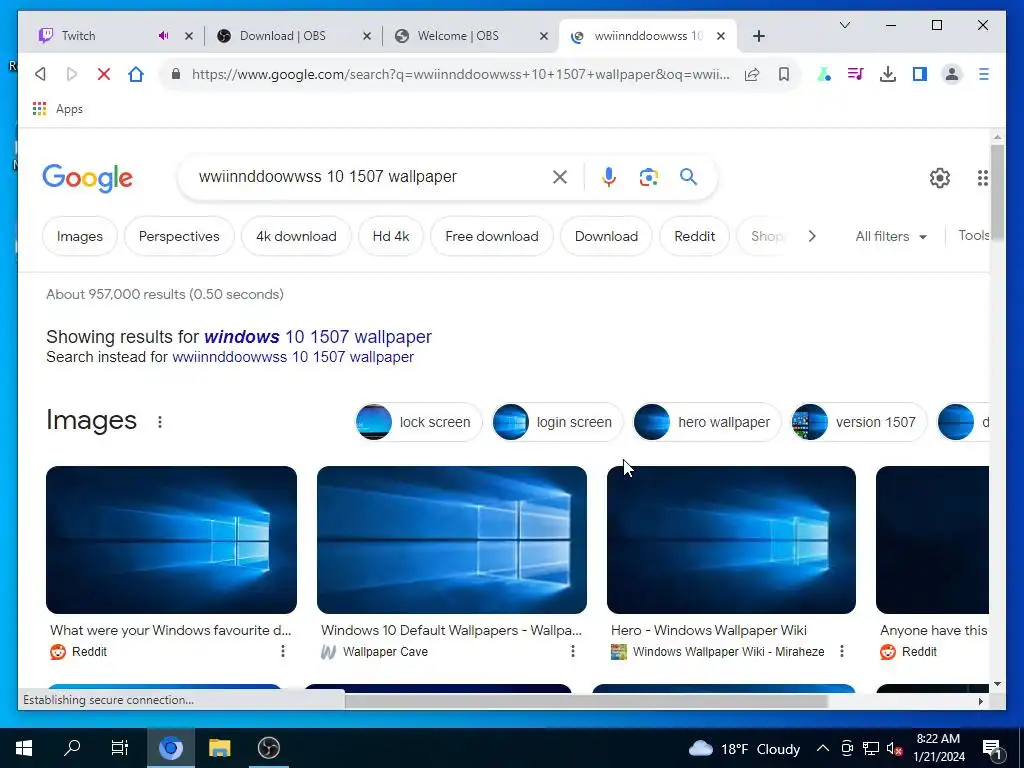Screen dimensions: 1024x768
Task: Select the Hd 4k filter chip
Action: pos(391,236)
